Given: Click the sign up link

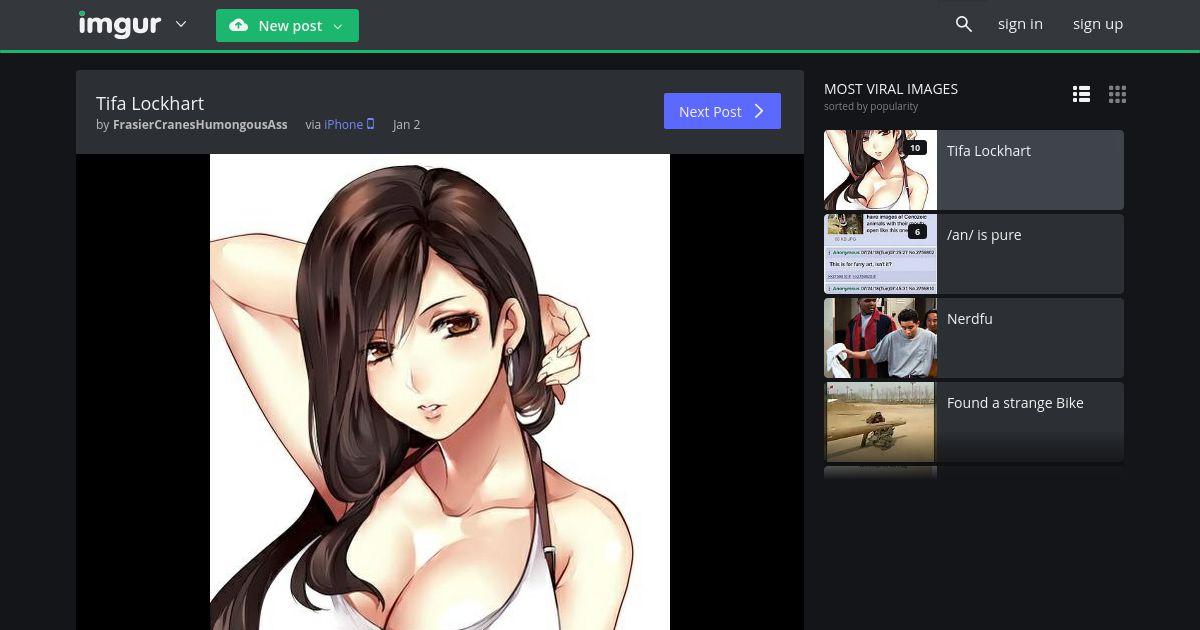Looking at the screenshot, I should tap(1098, 24).
